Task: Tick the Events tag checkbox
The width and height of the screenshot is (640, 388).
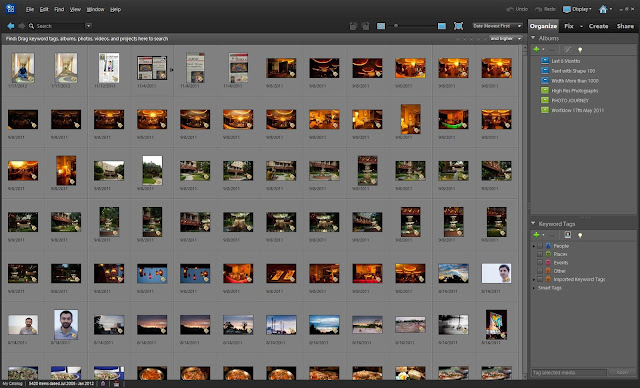Action: click(540, 262)
